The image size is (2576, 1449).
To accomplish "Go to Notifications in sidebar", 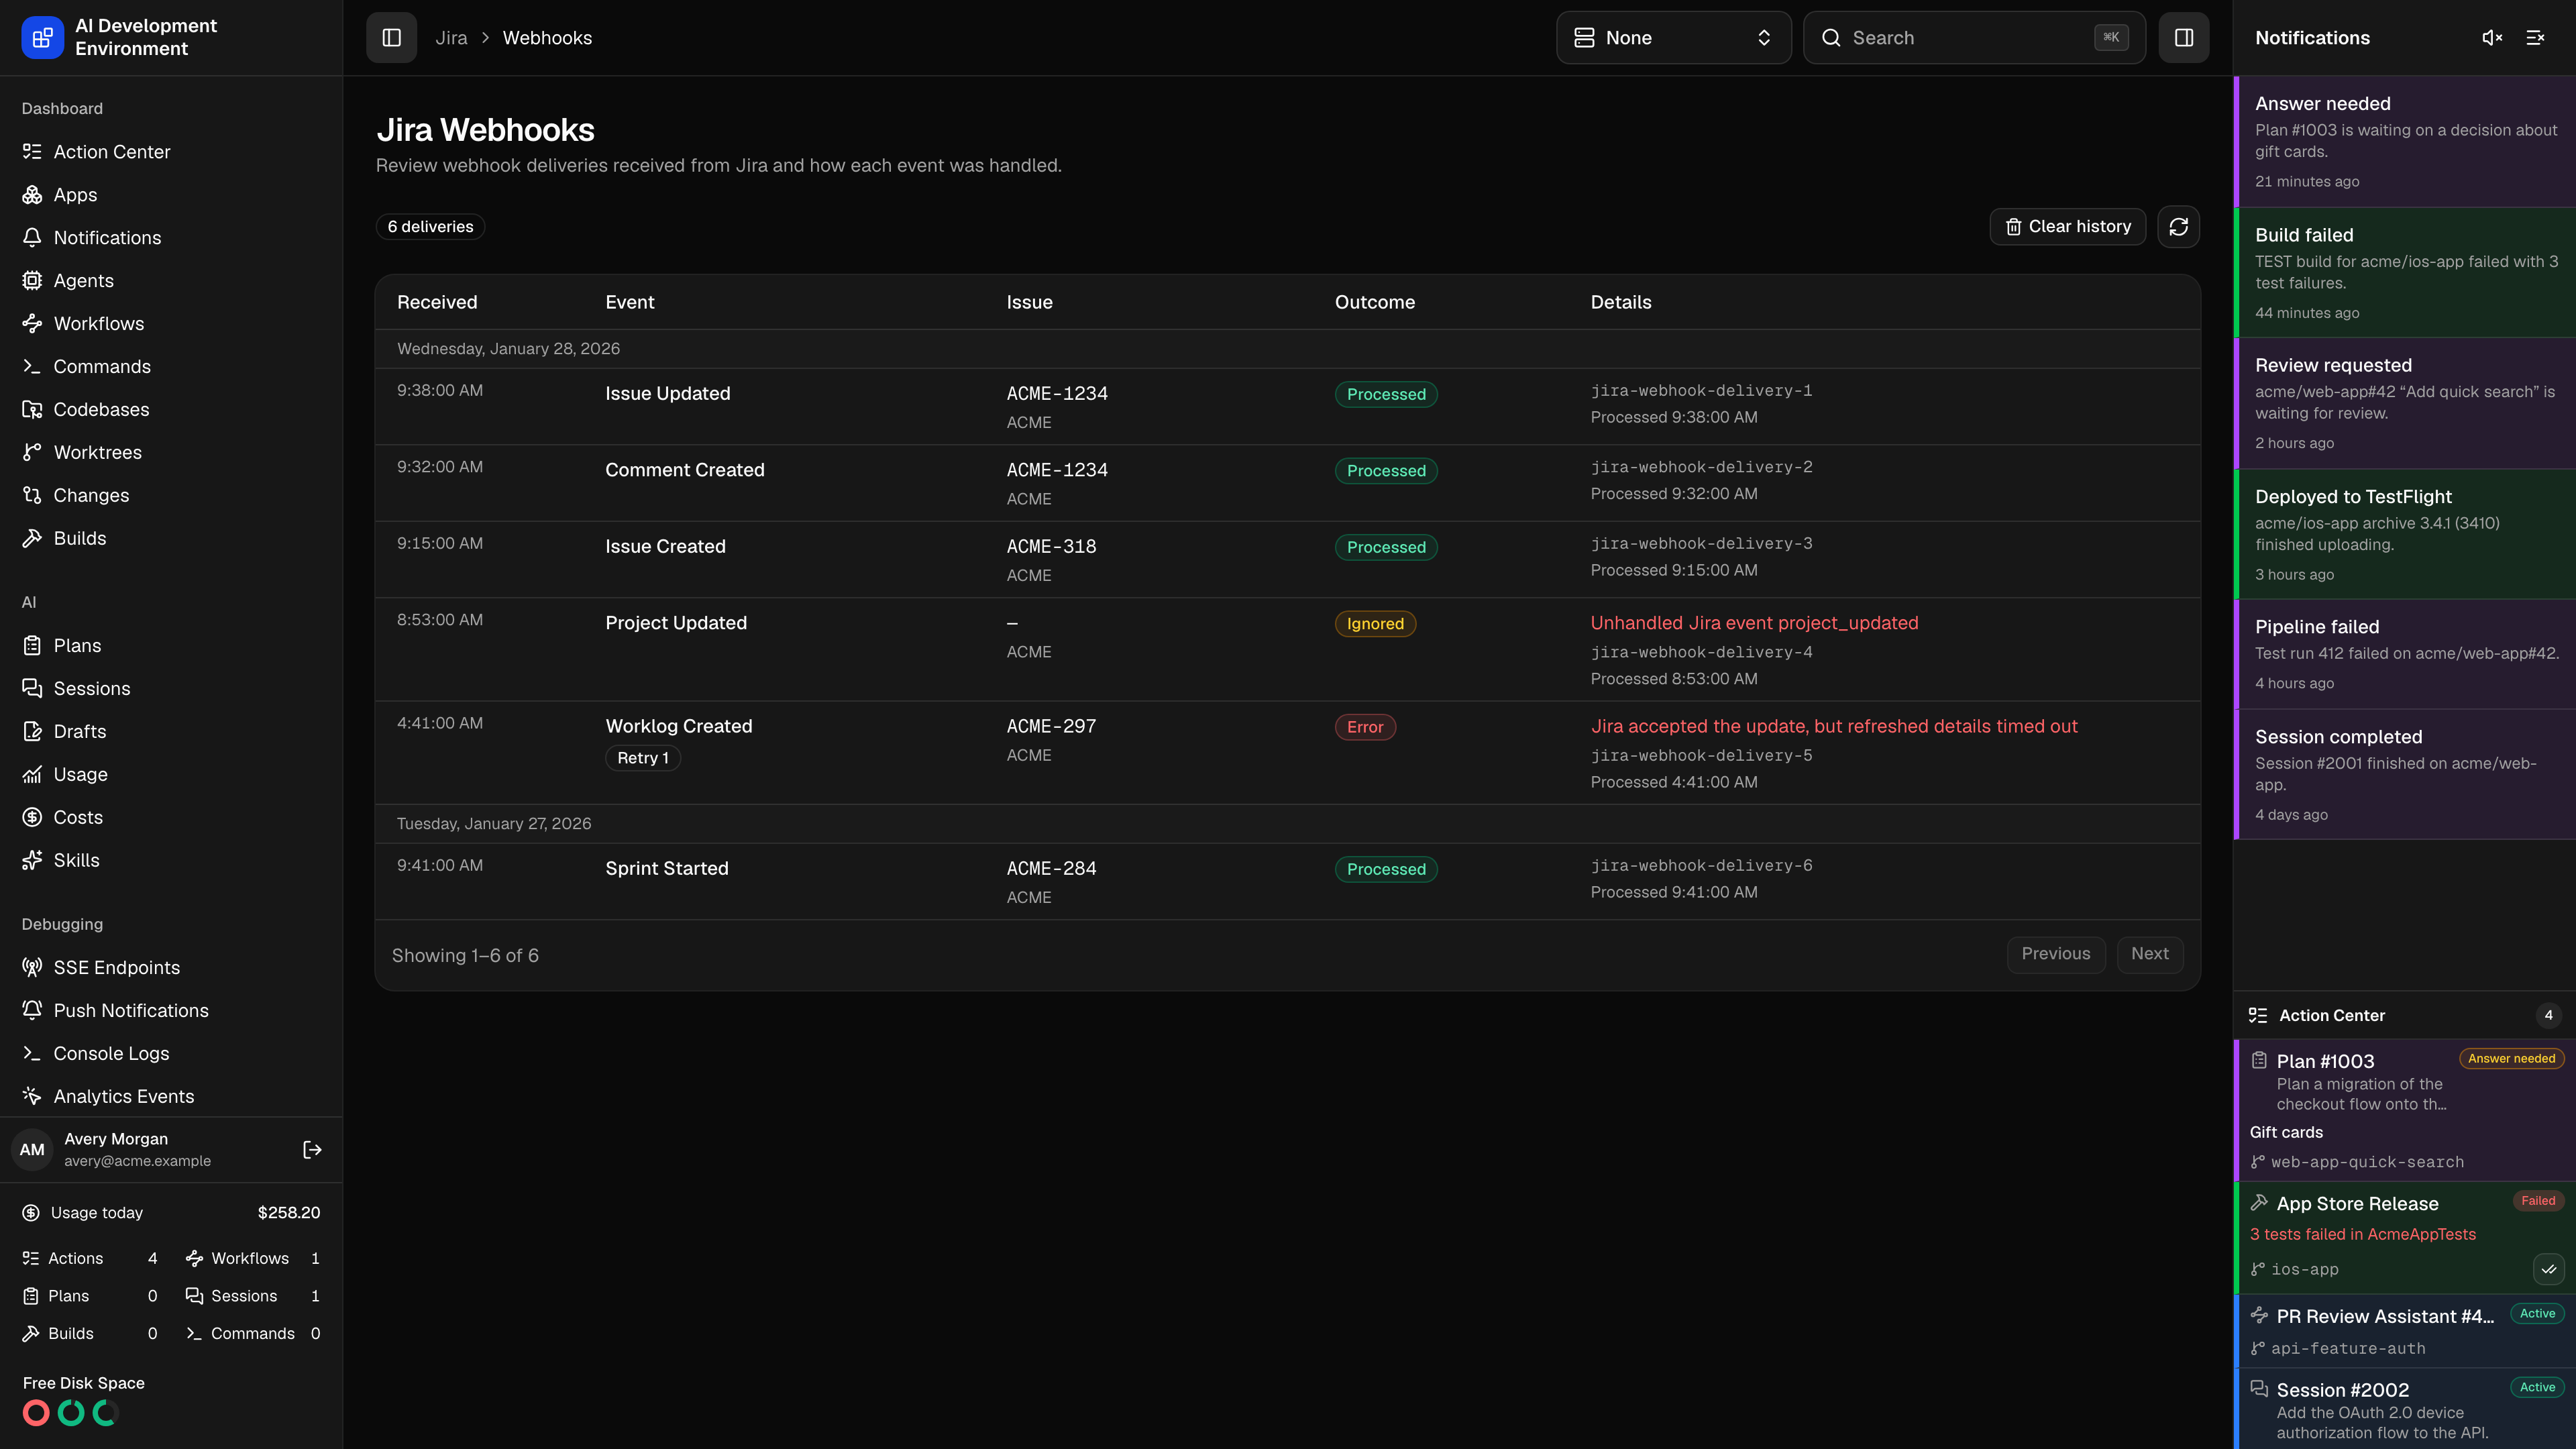I will 171,238.
